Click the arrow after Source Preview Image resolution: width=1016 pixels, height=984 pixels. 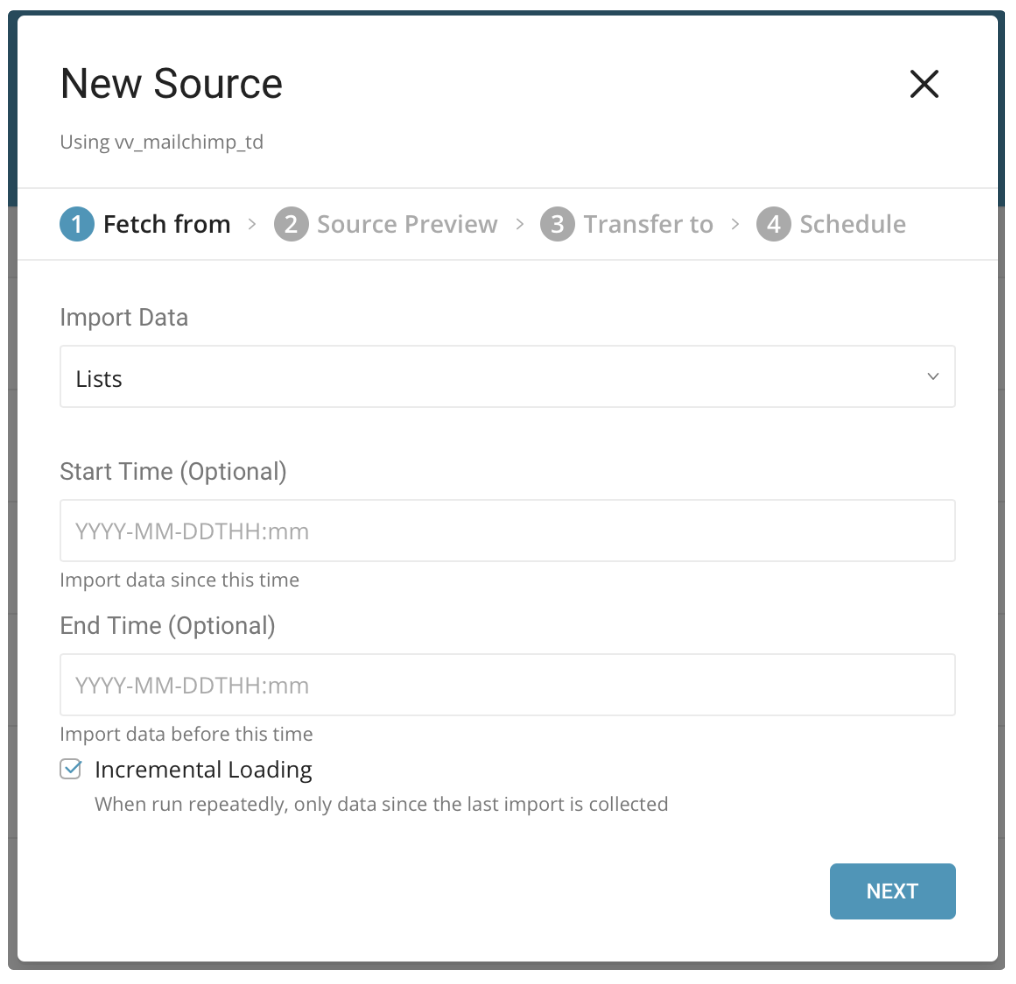pyautogui.click(x=520, y=224)
